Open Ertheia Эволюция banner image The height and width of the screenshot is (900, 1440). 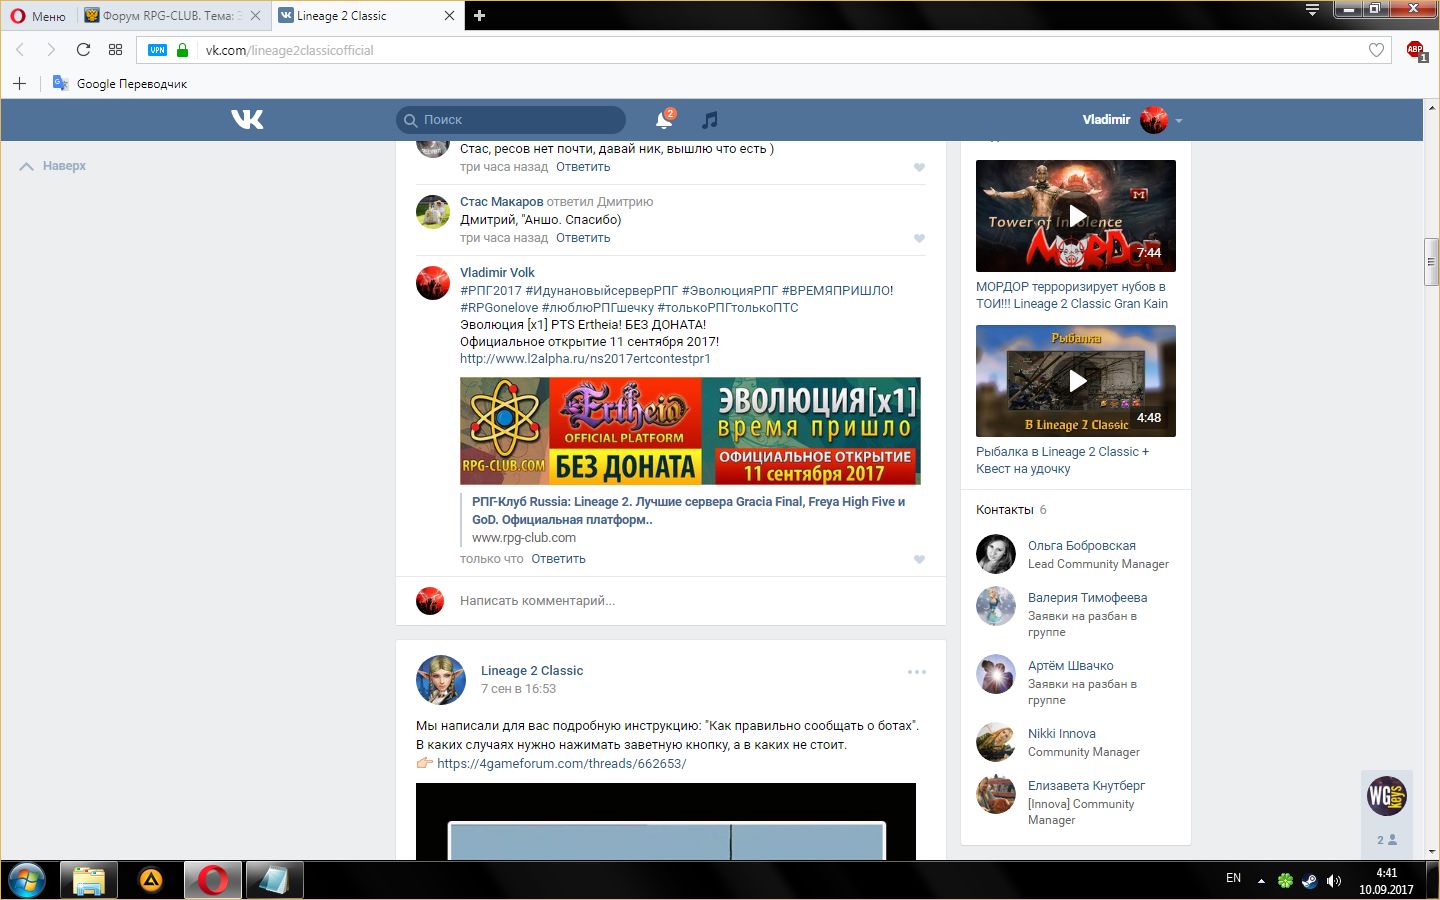[x=690, y=431]
